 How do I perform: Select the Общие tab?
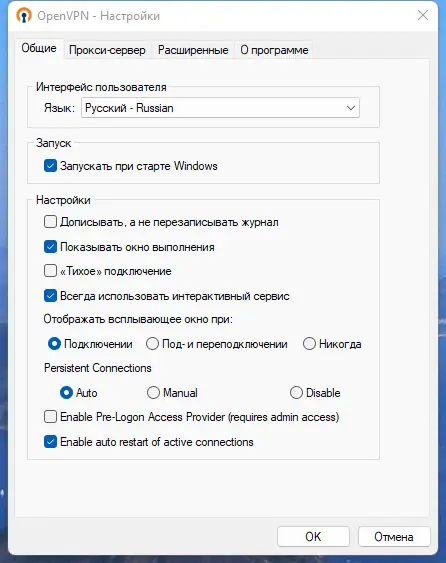pyautogui.click(x=39, y=48)
